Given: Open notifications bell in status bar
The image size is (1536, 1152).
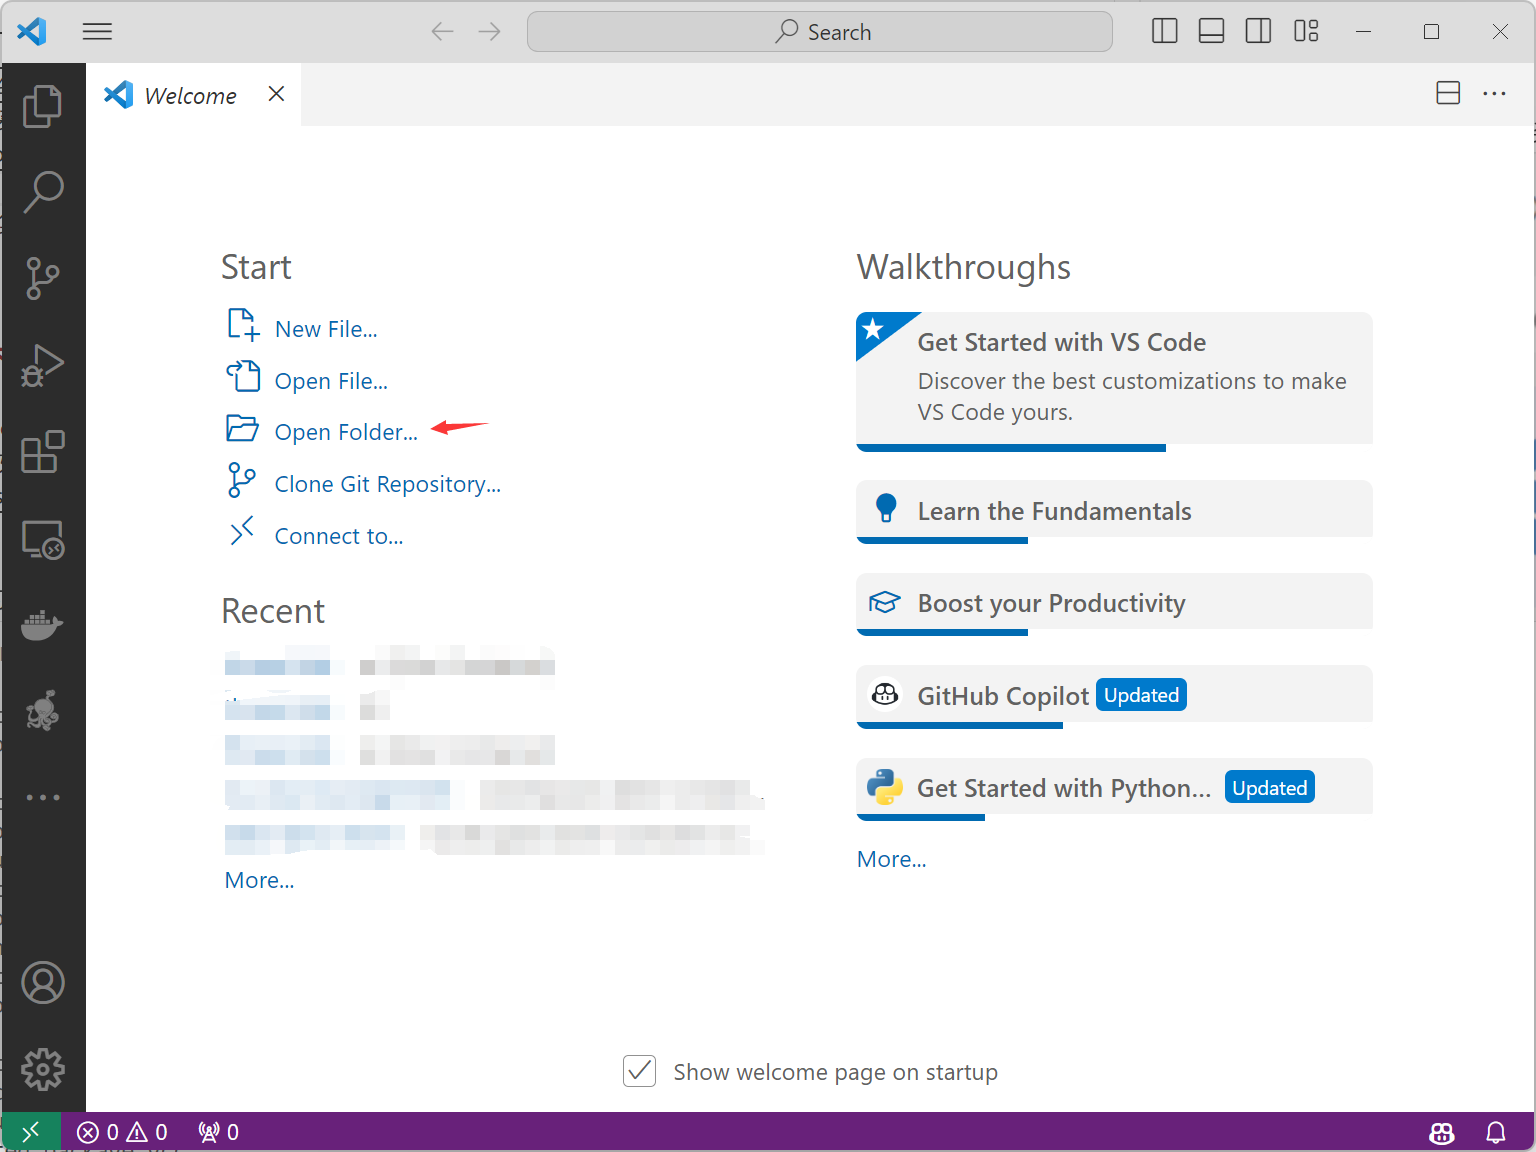Looking at the screenshot, I should click(1496, 1132).
